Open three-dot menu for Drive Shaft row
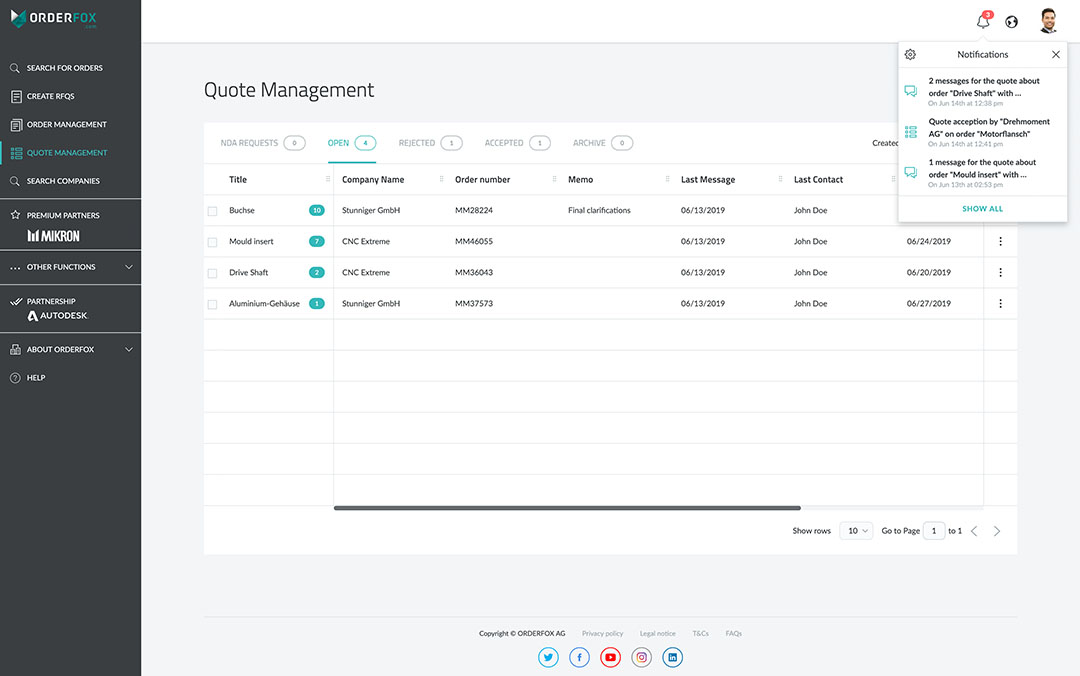This screenshot has height=676, width=1080. point(1000,272)
